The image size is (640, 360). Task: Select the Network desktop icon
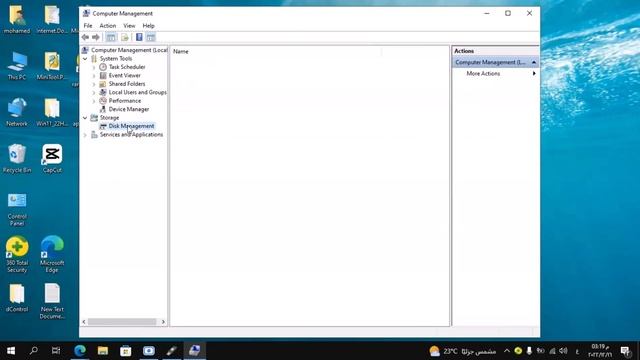pos(17,112)
